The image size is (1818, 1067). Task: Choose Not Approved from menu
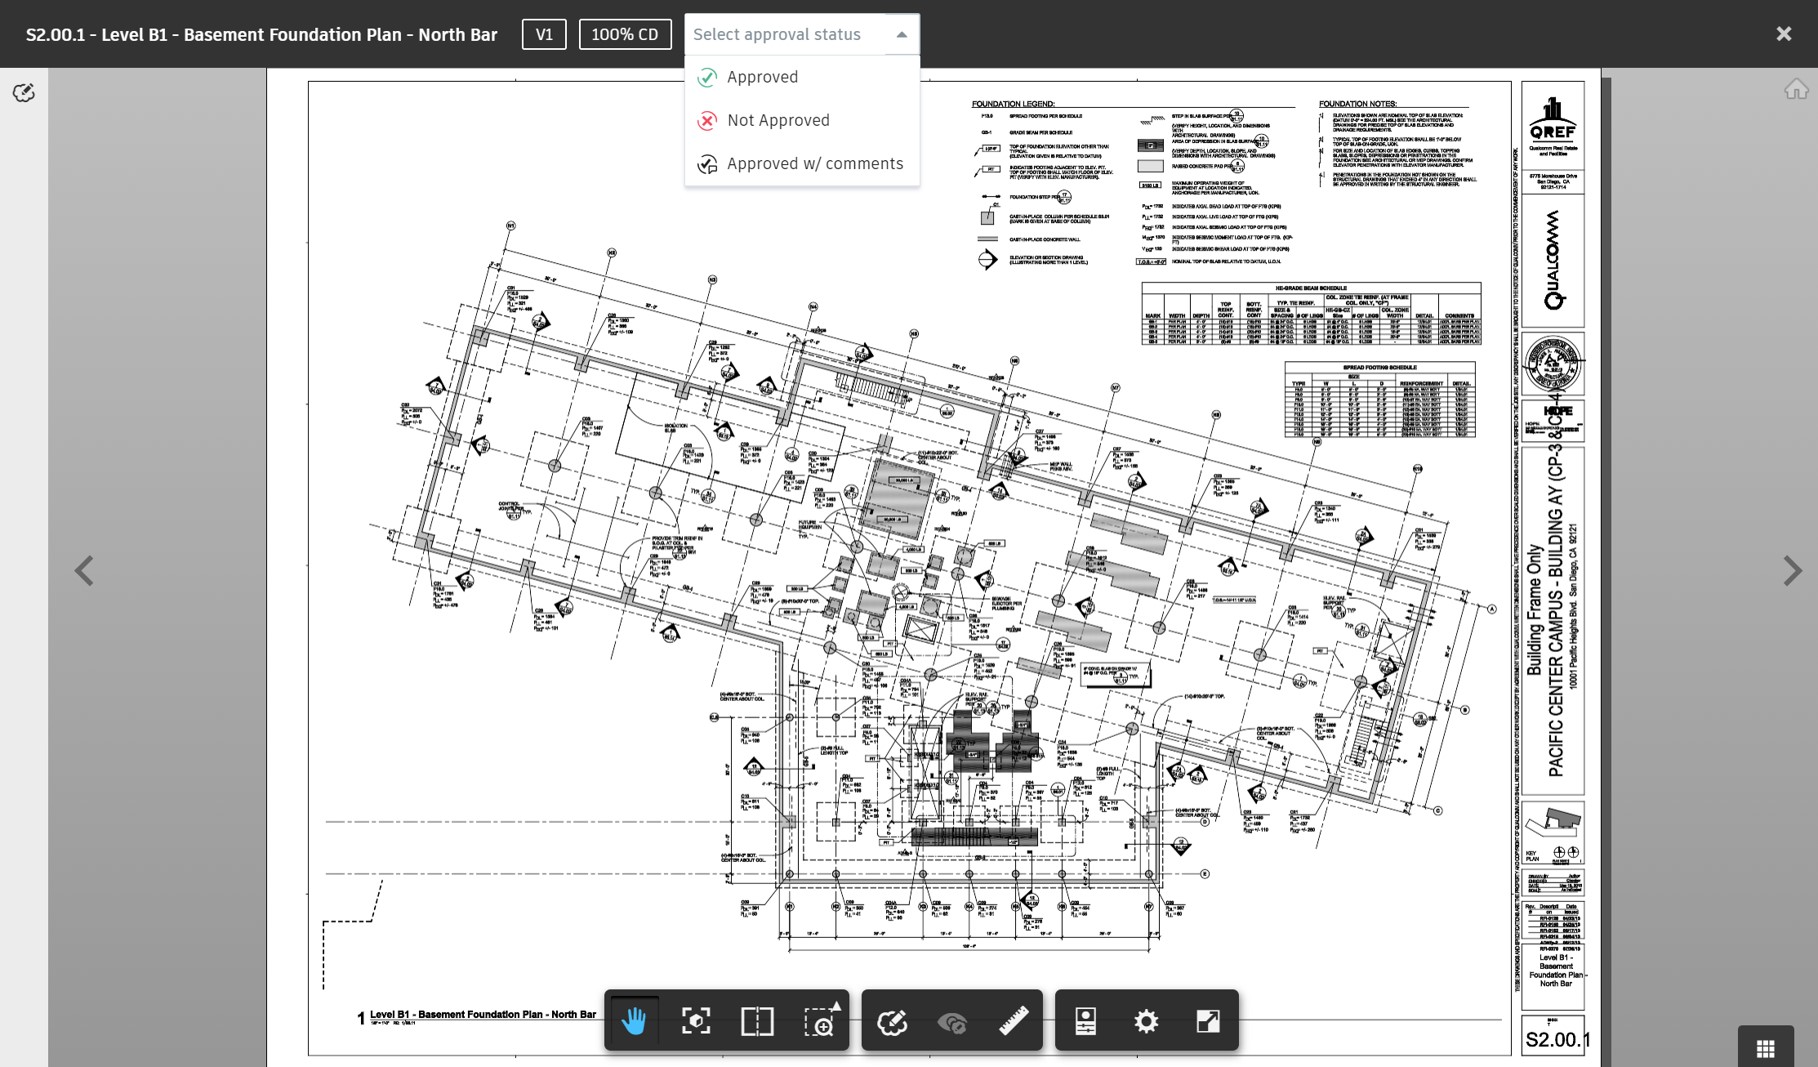click(778, 120)
